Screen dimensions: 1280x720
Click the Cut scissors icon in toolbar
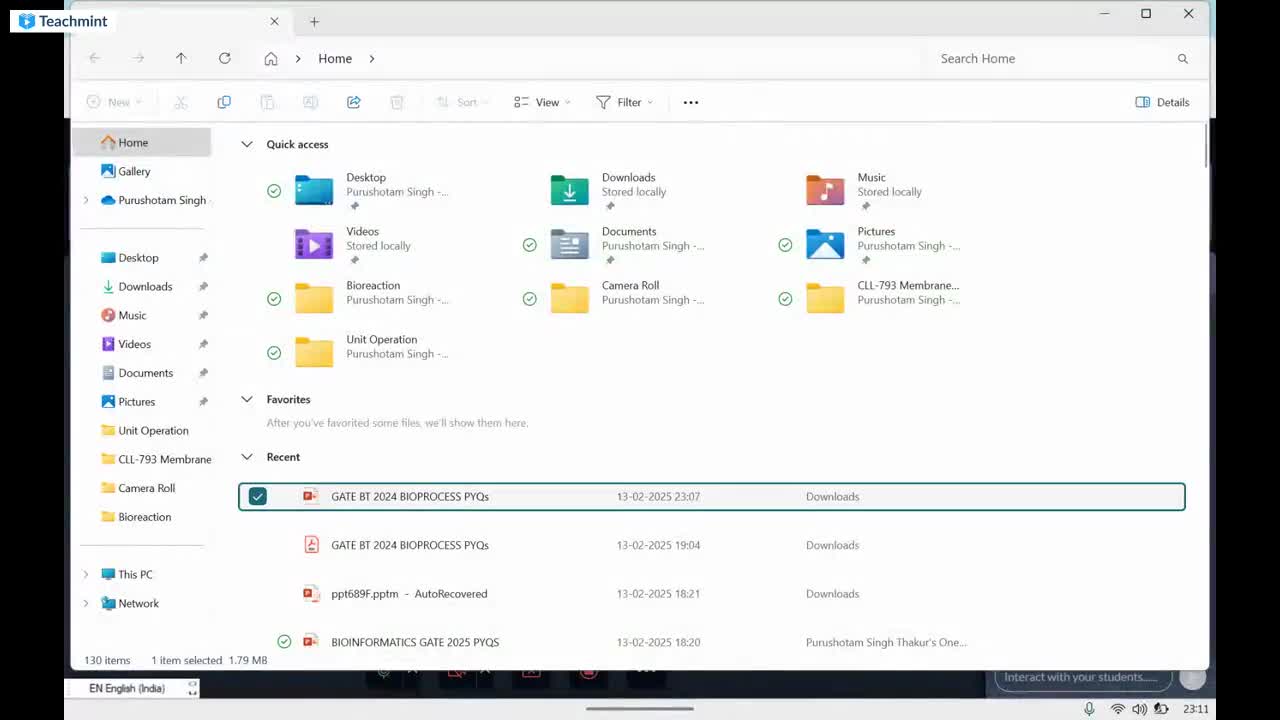point(181,102)
